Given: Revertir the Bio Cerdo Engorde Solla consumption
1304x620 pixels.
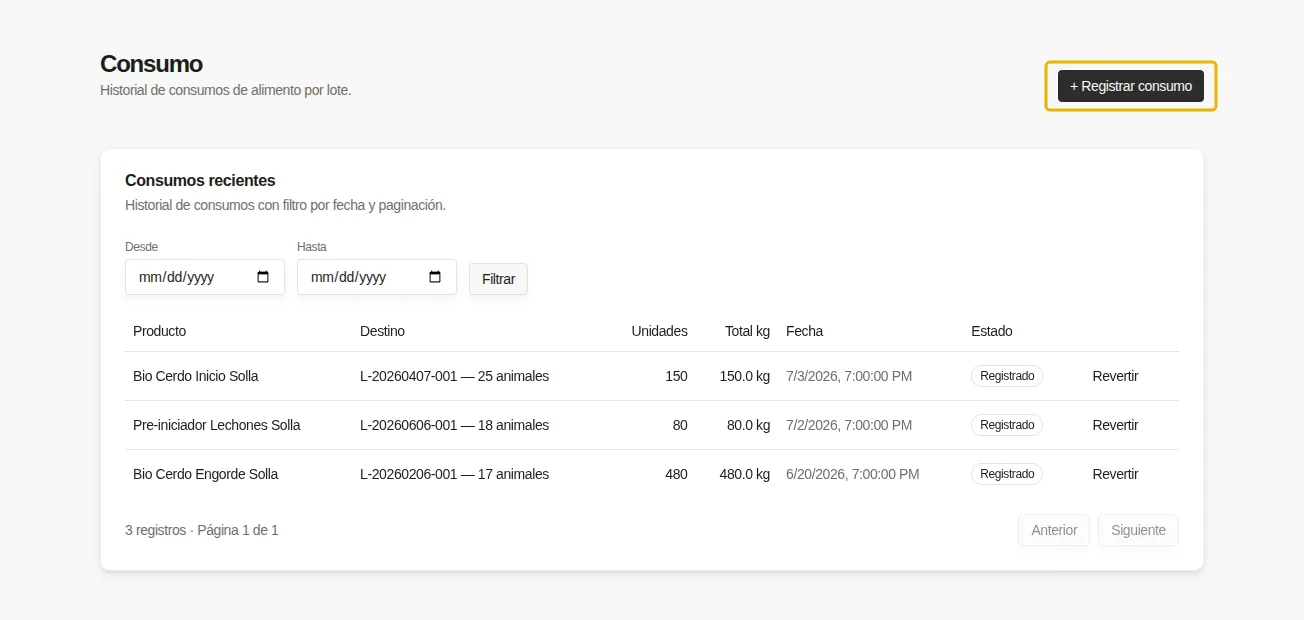Looking at the screenshot, I should coord(1115,474).
